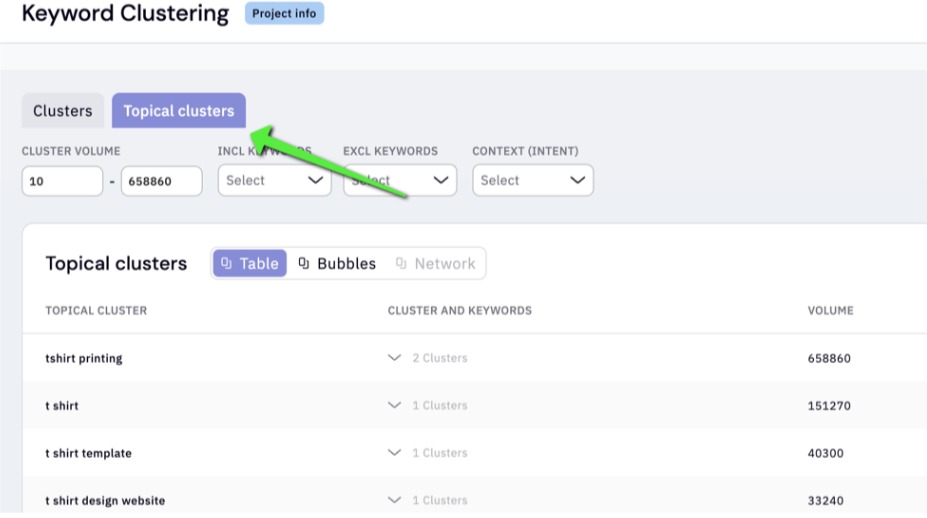
Task: Switch to the Clusters tab
Action: point(62,111)
